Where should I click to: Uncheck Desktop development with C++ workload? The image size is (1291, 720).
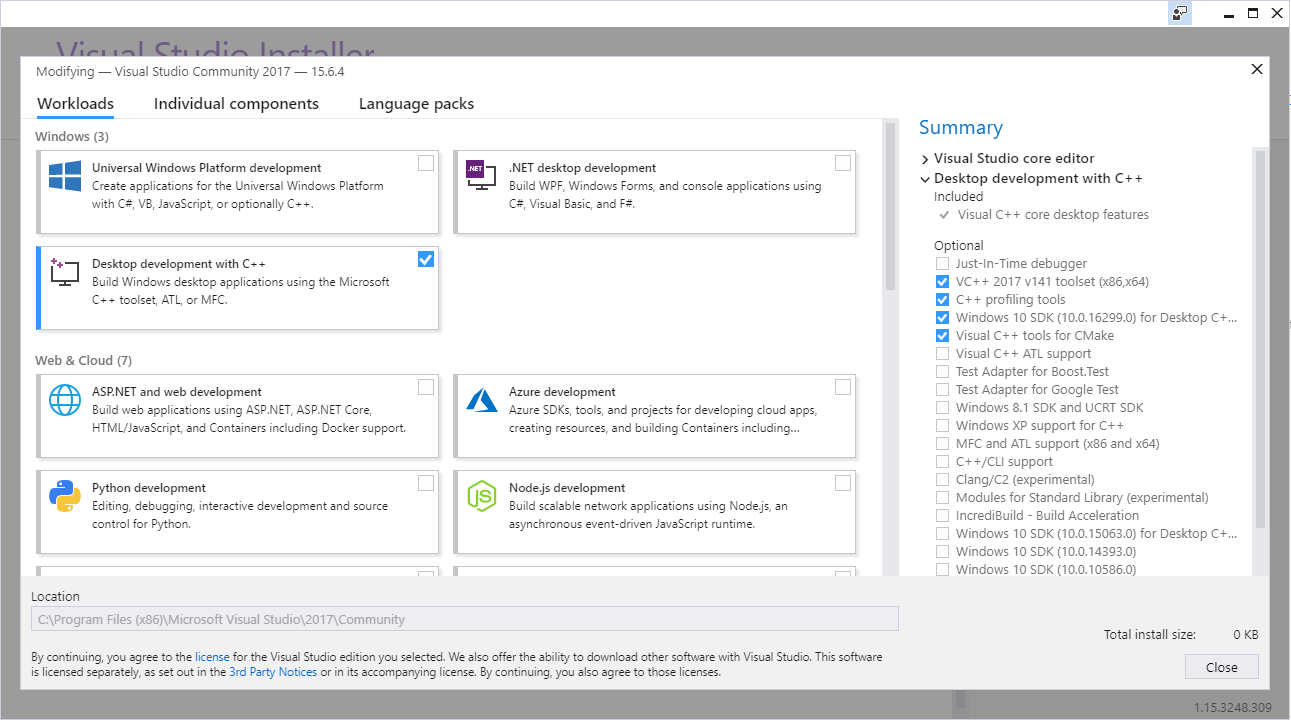[x=426, y=259]
